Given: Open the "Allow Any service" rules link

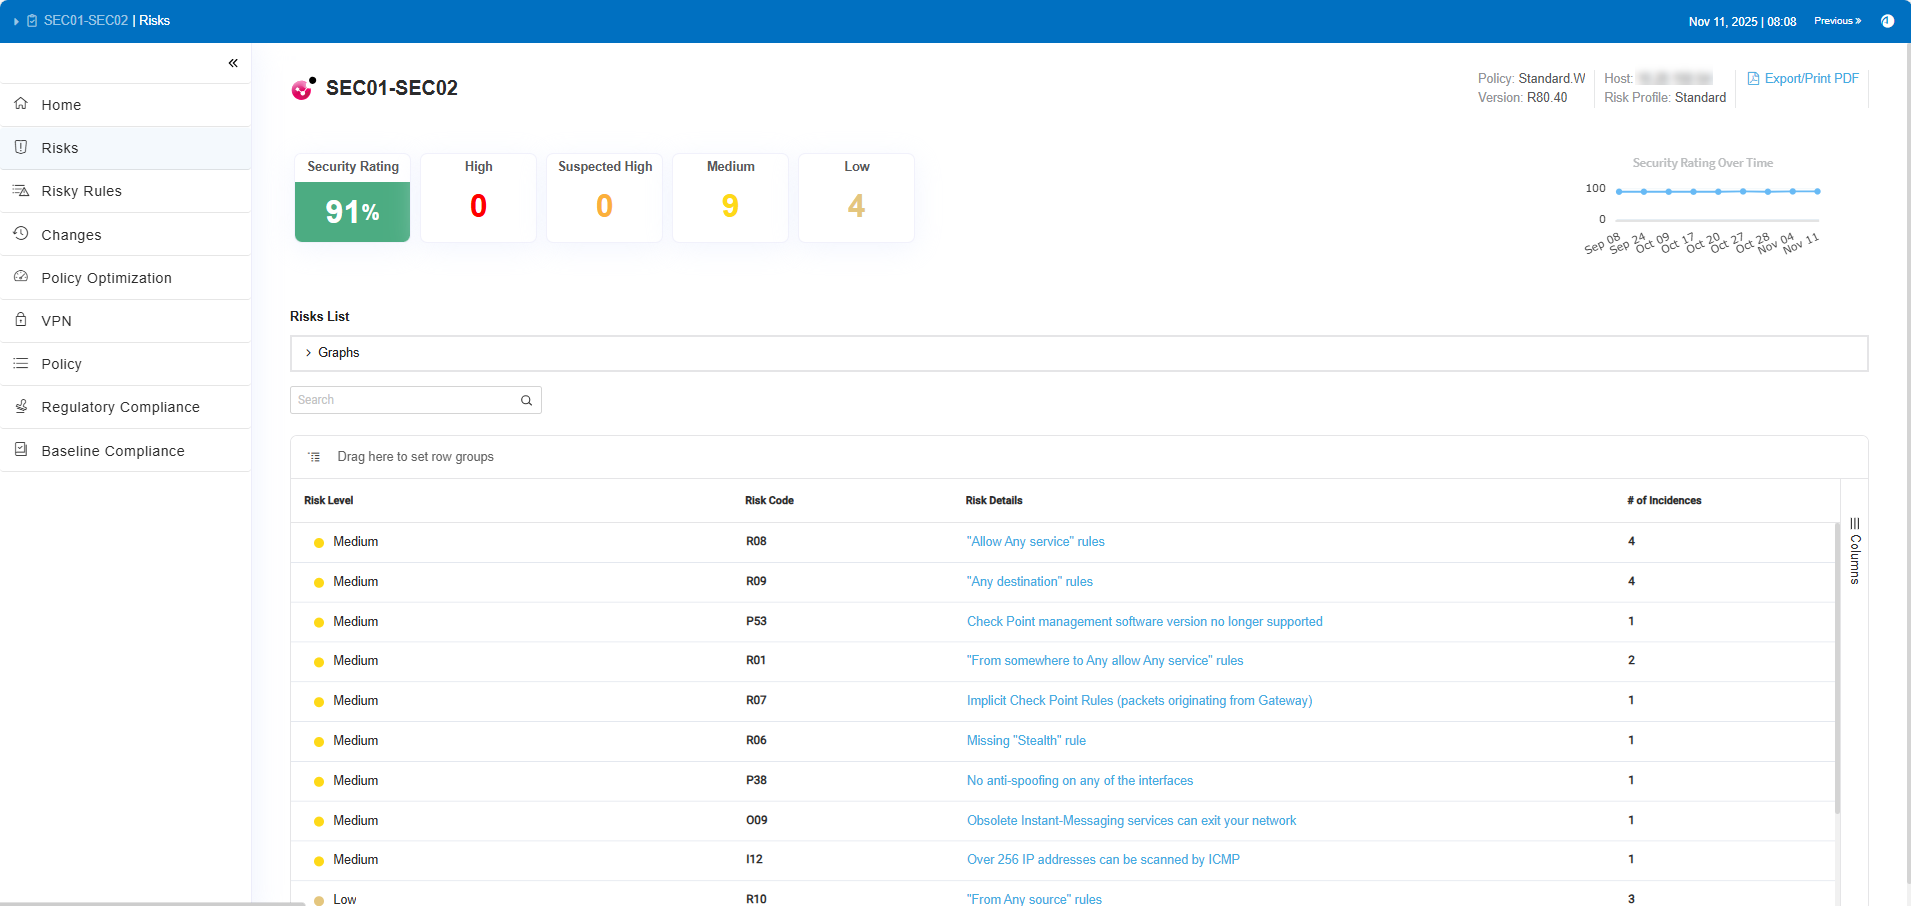Looking at the screenshot, I should (x=1035, y=542).
